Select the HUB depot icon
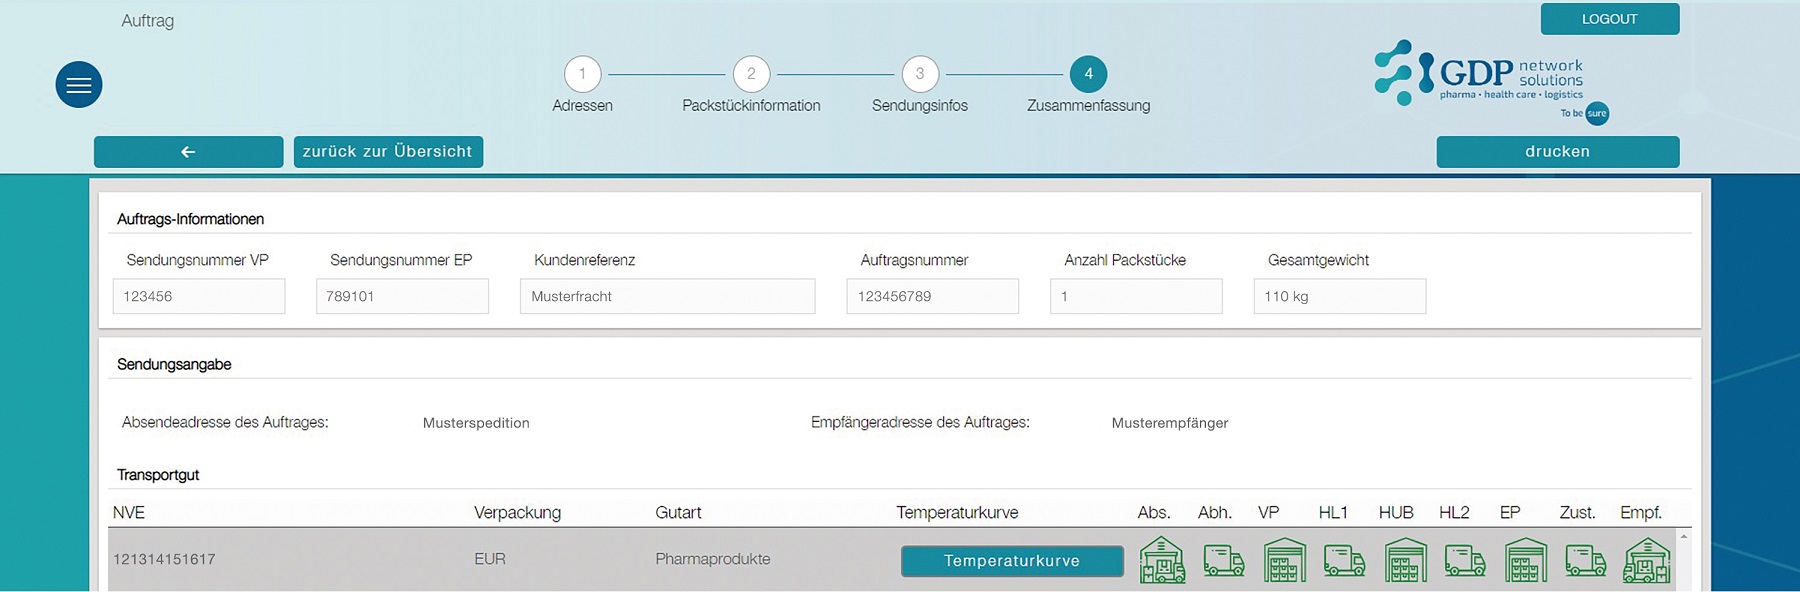This screenshot has height=592, width=1800. [x=1405, y=560]
